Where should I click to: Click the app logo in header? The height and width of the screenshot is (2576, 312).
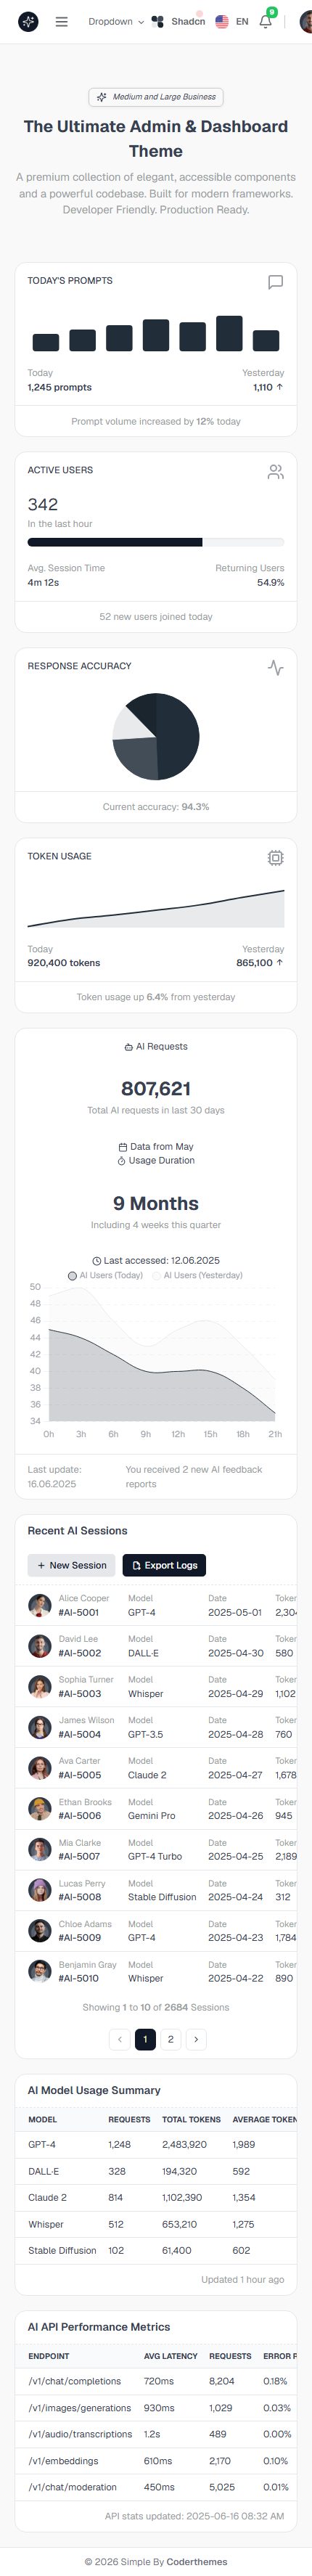(x=28, y=21)
